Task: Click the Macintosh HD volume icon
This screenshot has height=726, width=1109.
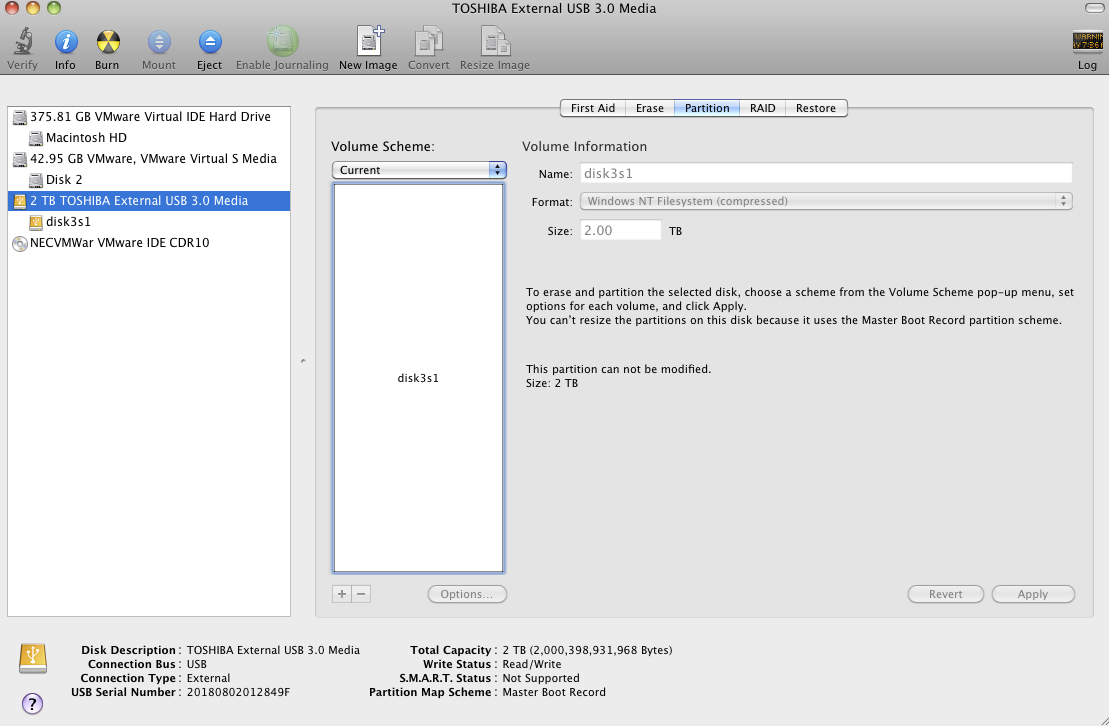Action: 35,139
